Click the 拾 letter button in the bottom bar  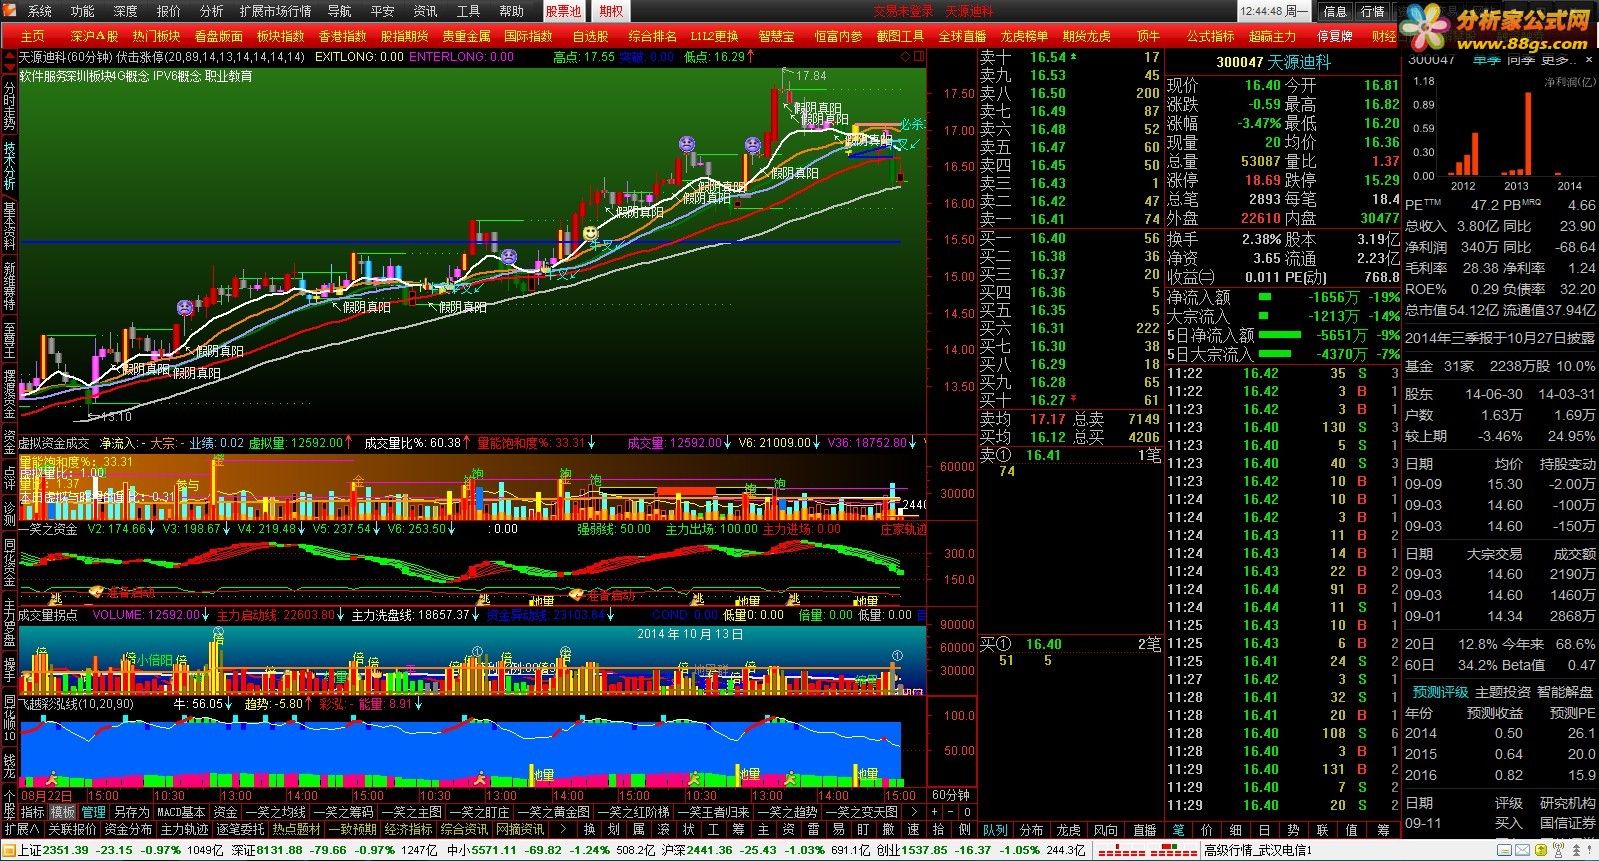(x=939, y=830)
